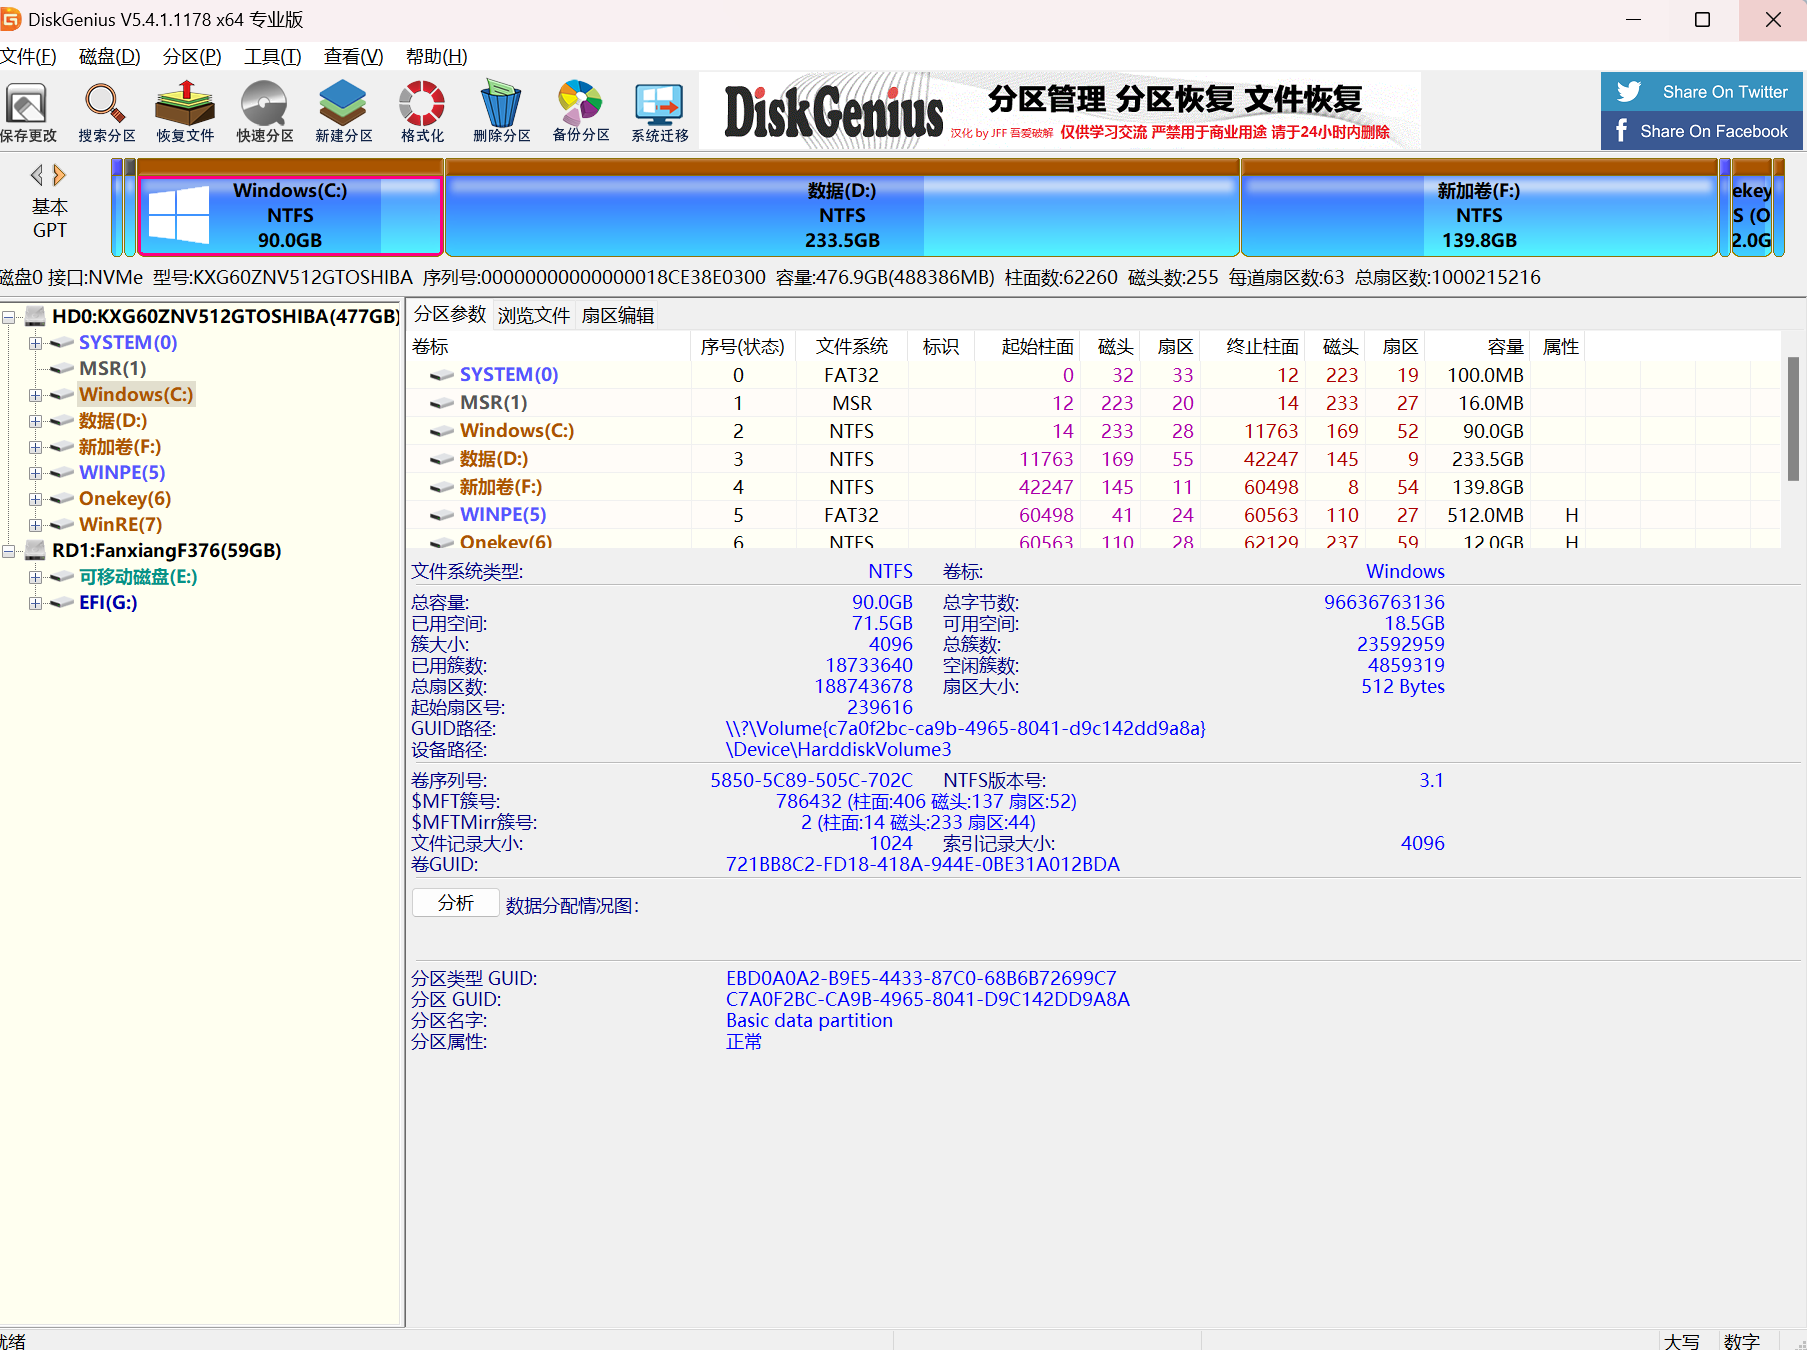The width and height of the screenshot is (1807, 1350).
Task: Click the 卷标 column header
Action: point(549,347)
